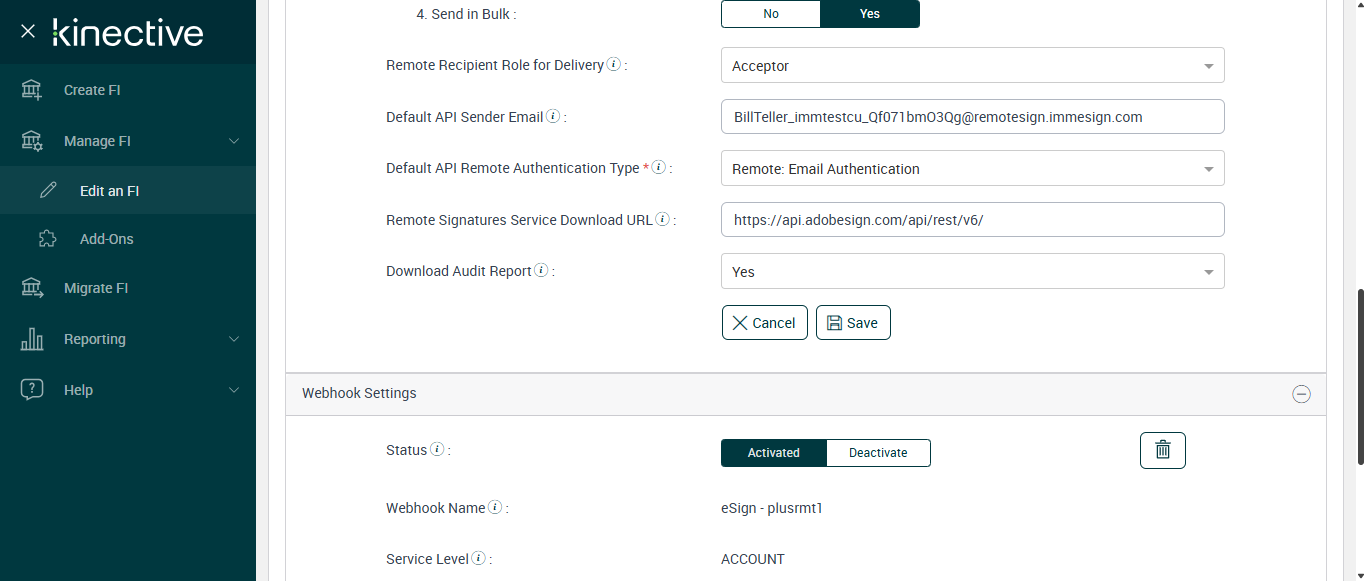Click the Create FI bank icon
The image size is (1366, 581).
coord(32,90)
